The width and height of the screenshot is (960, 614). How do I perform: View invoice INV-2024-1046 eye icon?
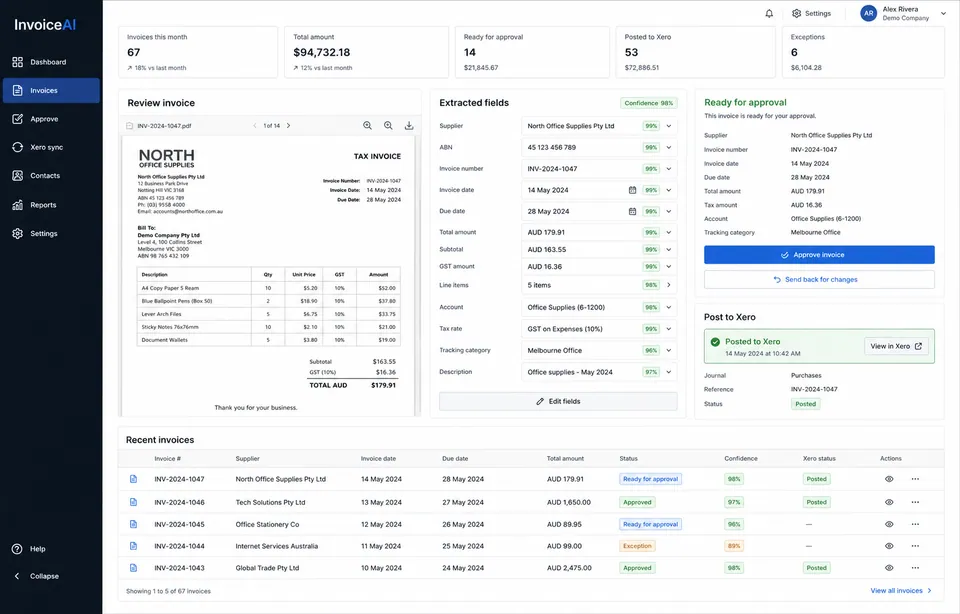[x=889, y=503]
